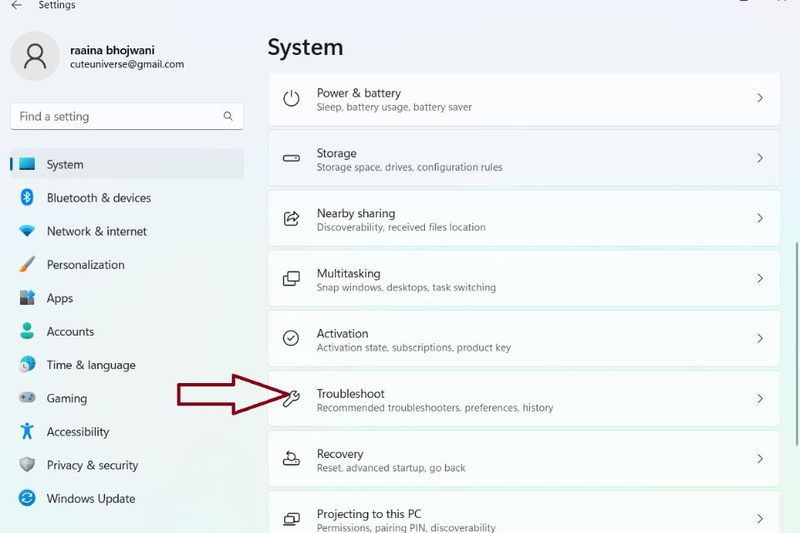Click the Recovery icon
This screenshot has width=800, height=533.
[291, 459]
